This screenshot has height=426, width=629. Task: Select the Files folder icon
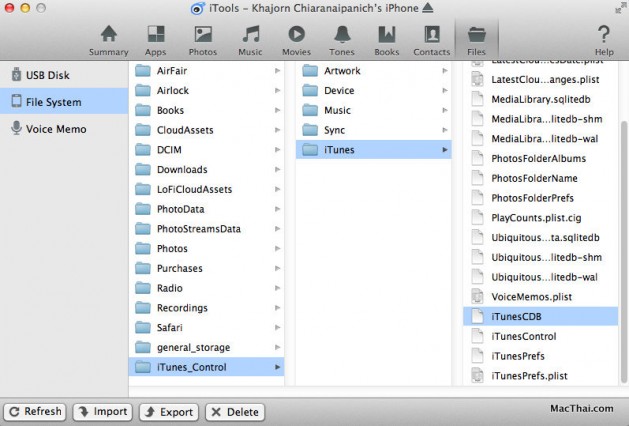tap(477, 34)
